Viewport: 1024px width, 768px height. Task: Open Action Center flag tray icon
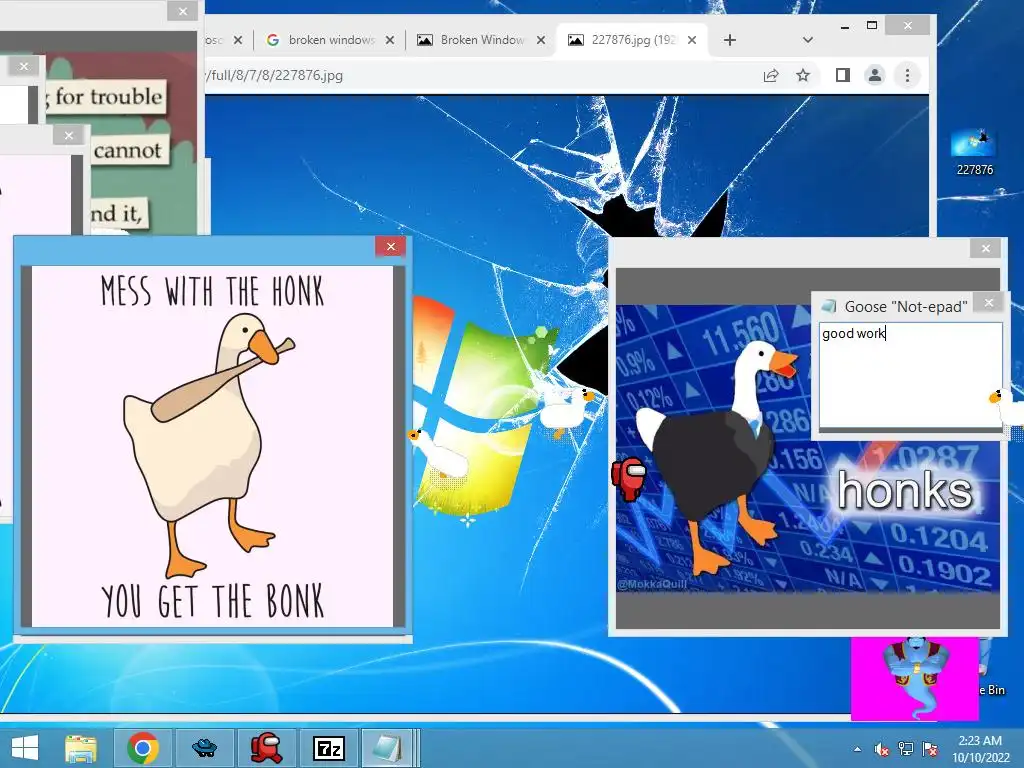point(930,749)
